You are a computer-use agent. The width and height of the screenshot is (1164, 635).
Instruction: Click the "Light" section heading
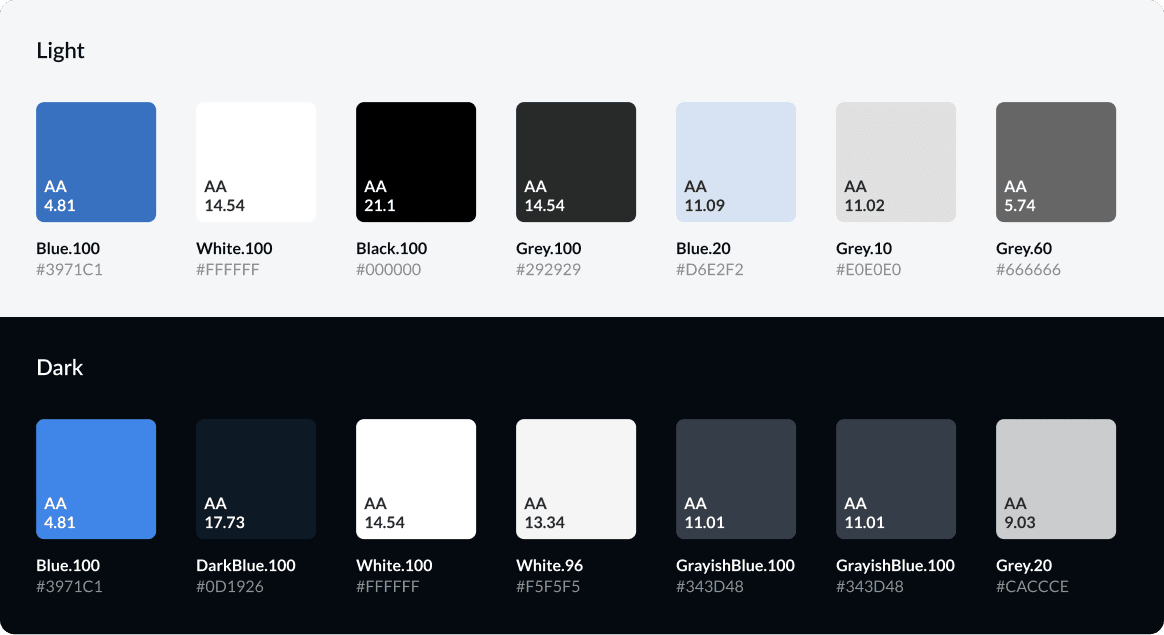click(x=60, y=51)
